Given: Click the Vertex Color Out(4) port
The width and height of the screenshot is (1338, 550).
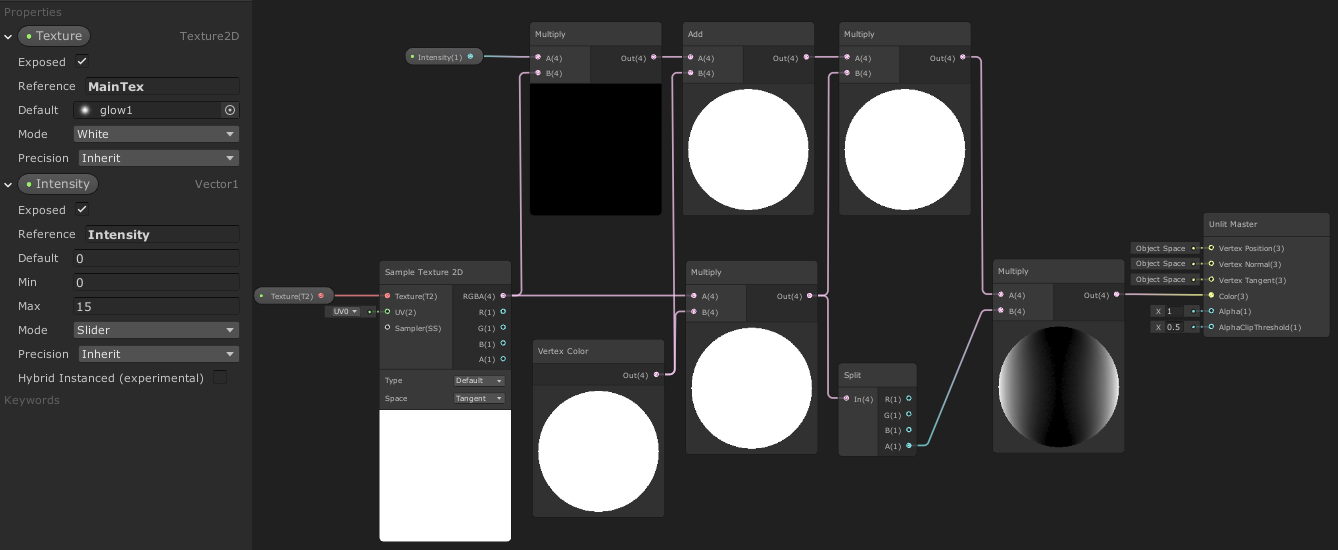Looking at the screenshot, I should tap(656, 375).
